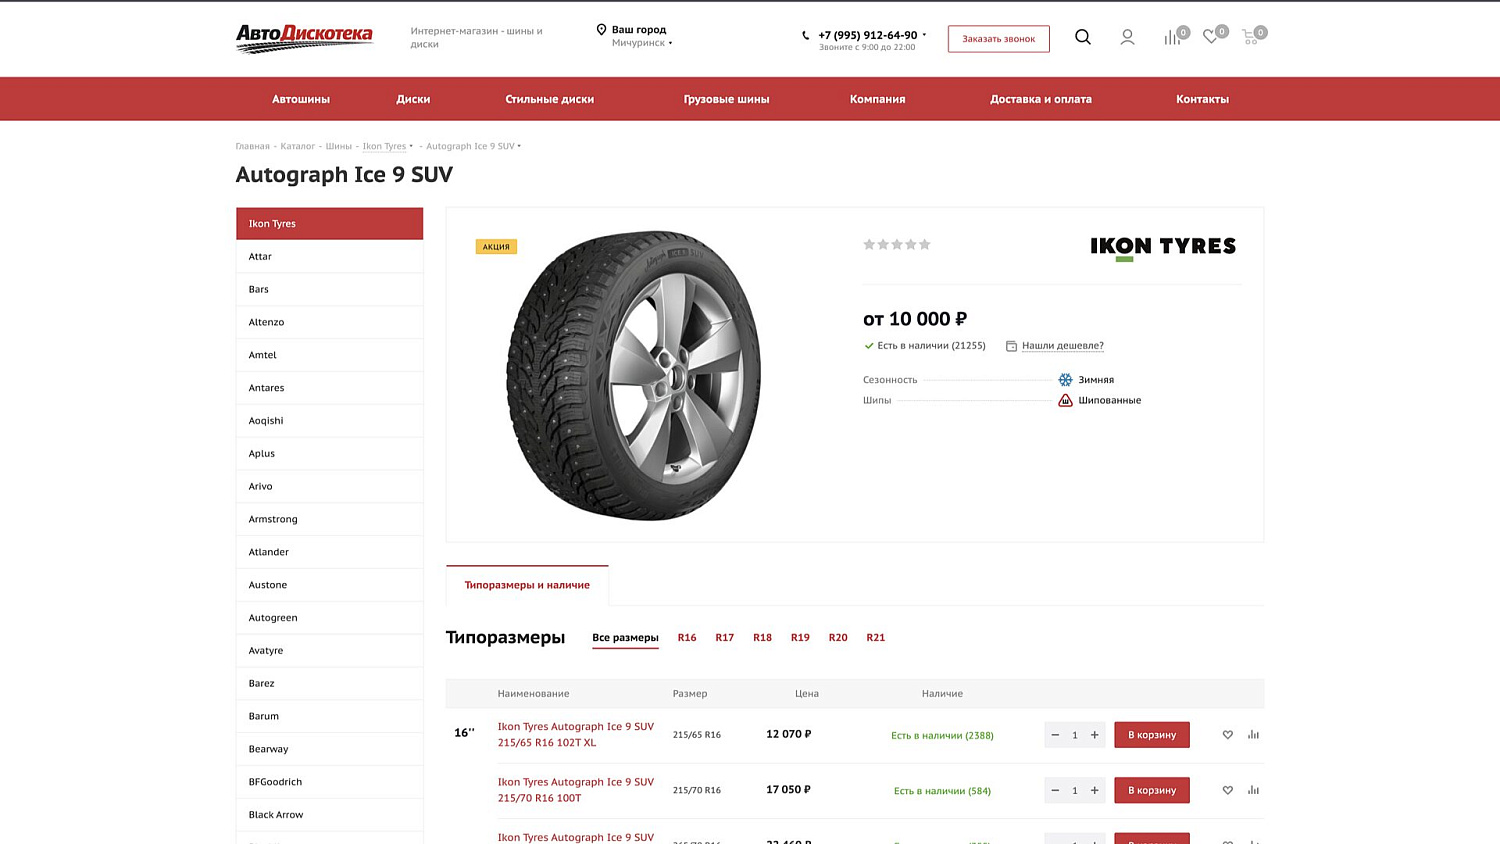Click the Нашли дешевле price tag icon
Image resolution: width=1500 pixels, height=844 pixels.
1011,346
